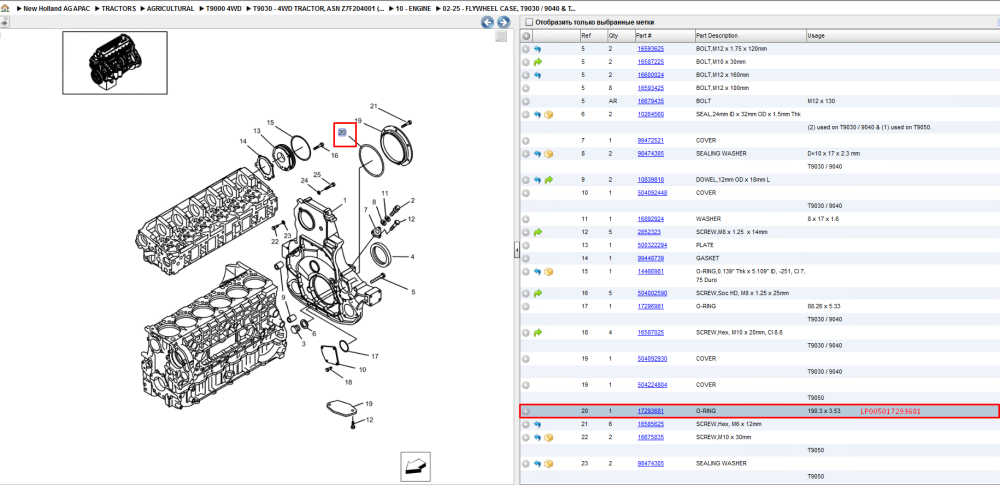
Task: Select callout number 14 in the diagram
Action: (x=243, y=141)
